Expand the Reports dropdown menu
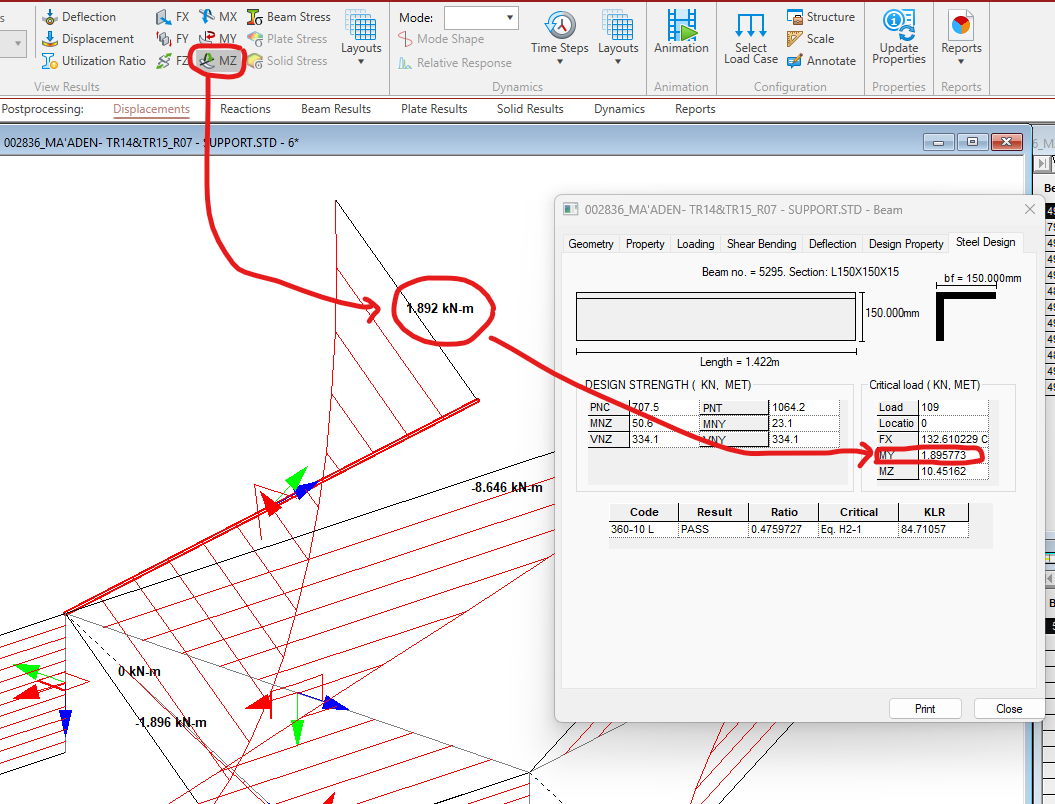The height and width of the screenshot is (804, 1055). [961, 38]
